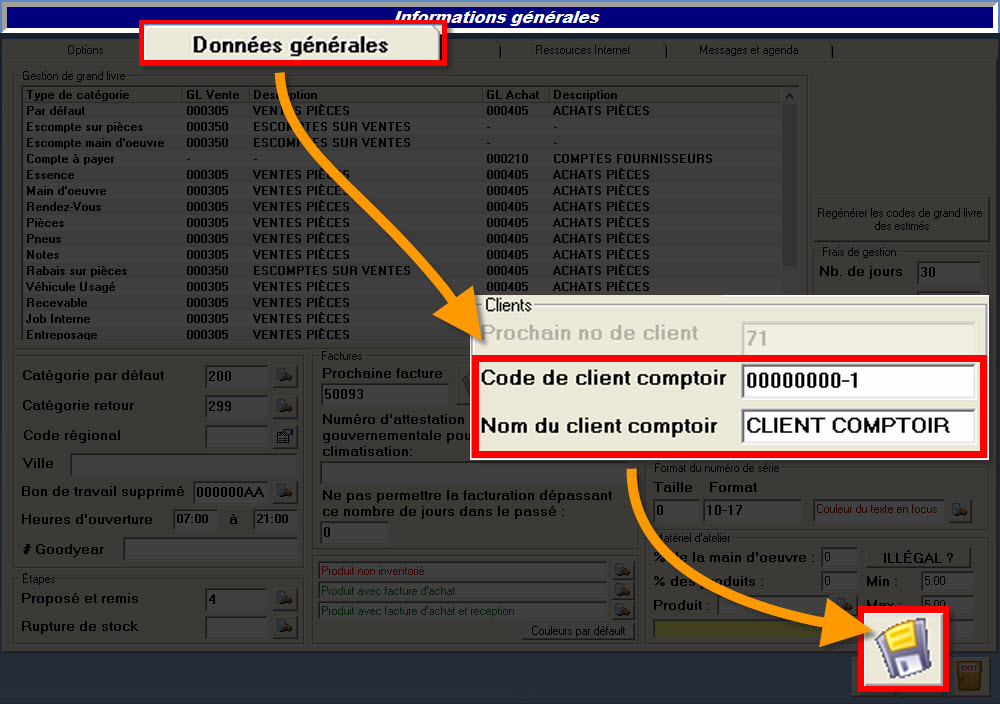Open lookup beside Catégorie retour
The height and width of the screenshot is (704, 1000).
(x=284, y=406)
